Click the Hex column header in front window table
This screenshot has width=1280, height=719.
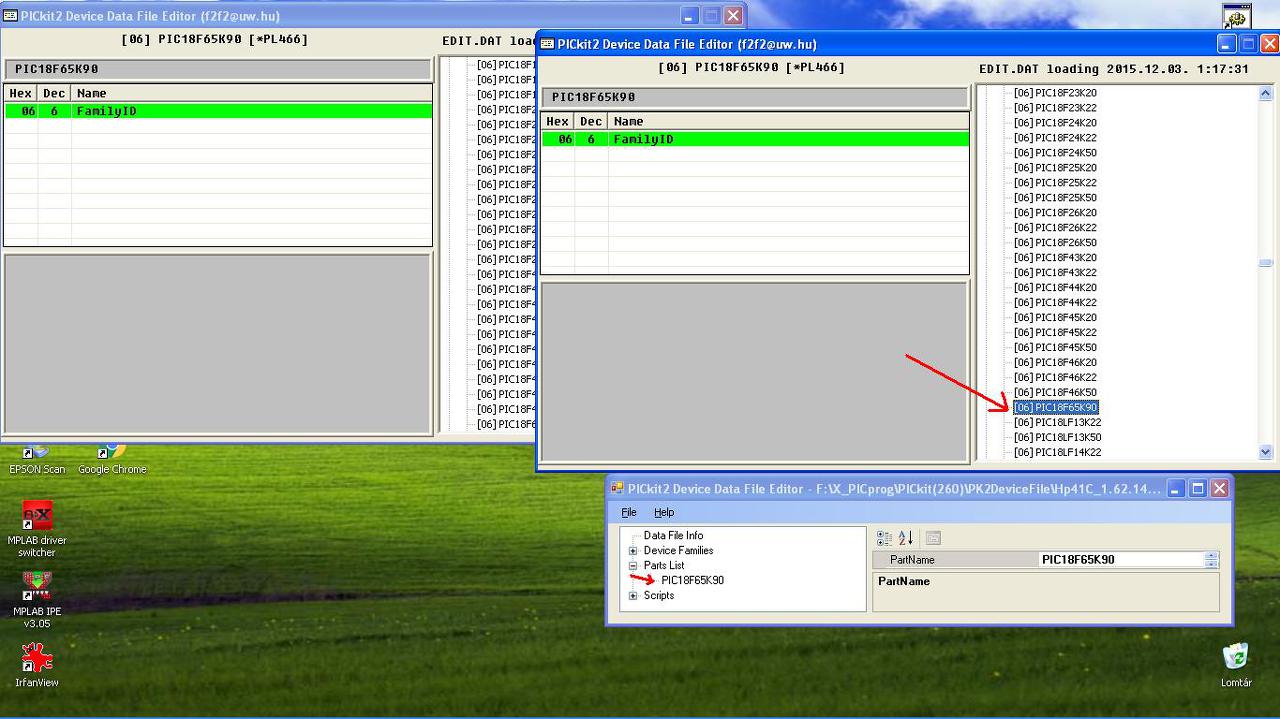tap(557, 121)
